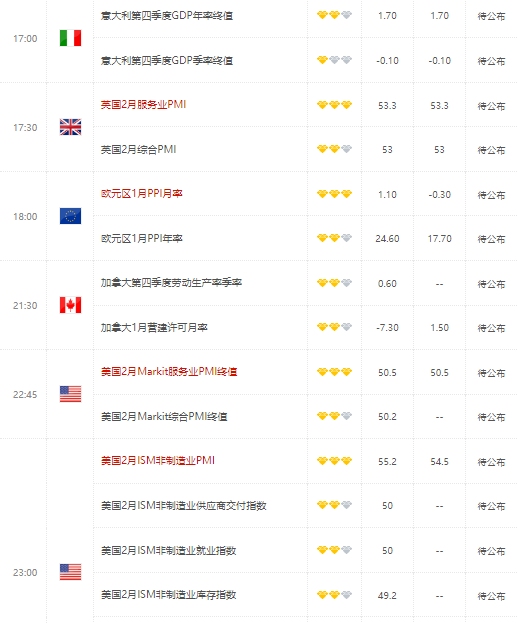Image resolution: width=517 pixels, height=623 pixels.
Task: Click 待公布 for 欧元区1月PPI年率
Action: pos(491,239)
